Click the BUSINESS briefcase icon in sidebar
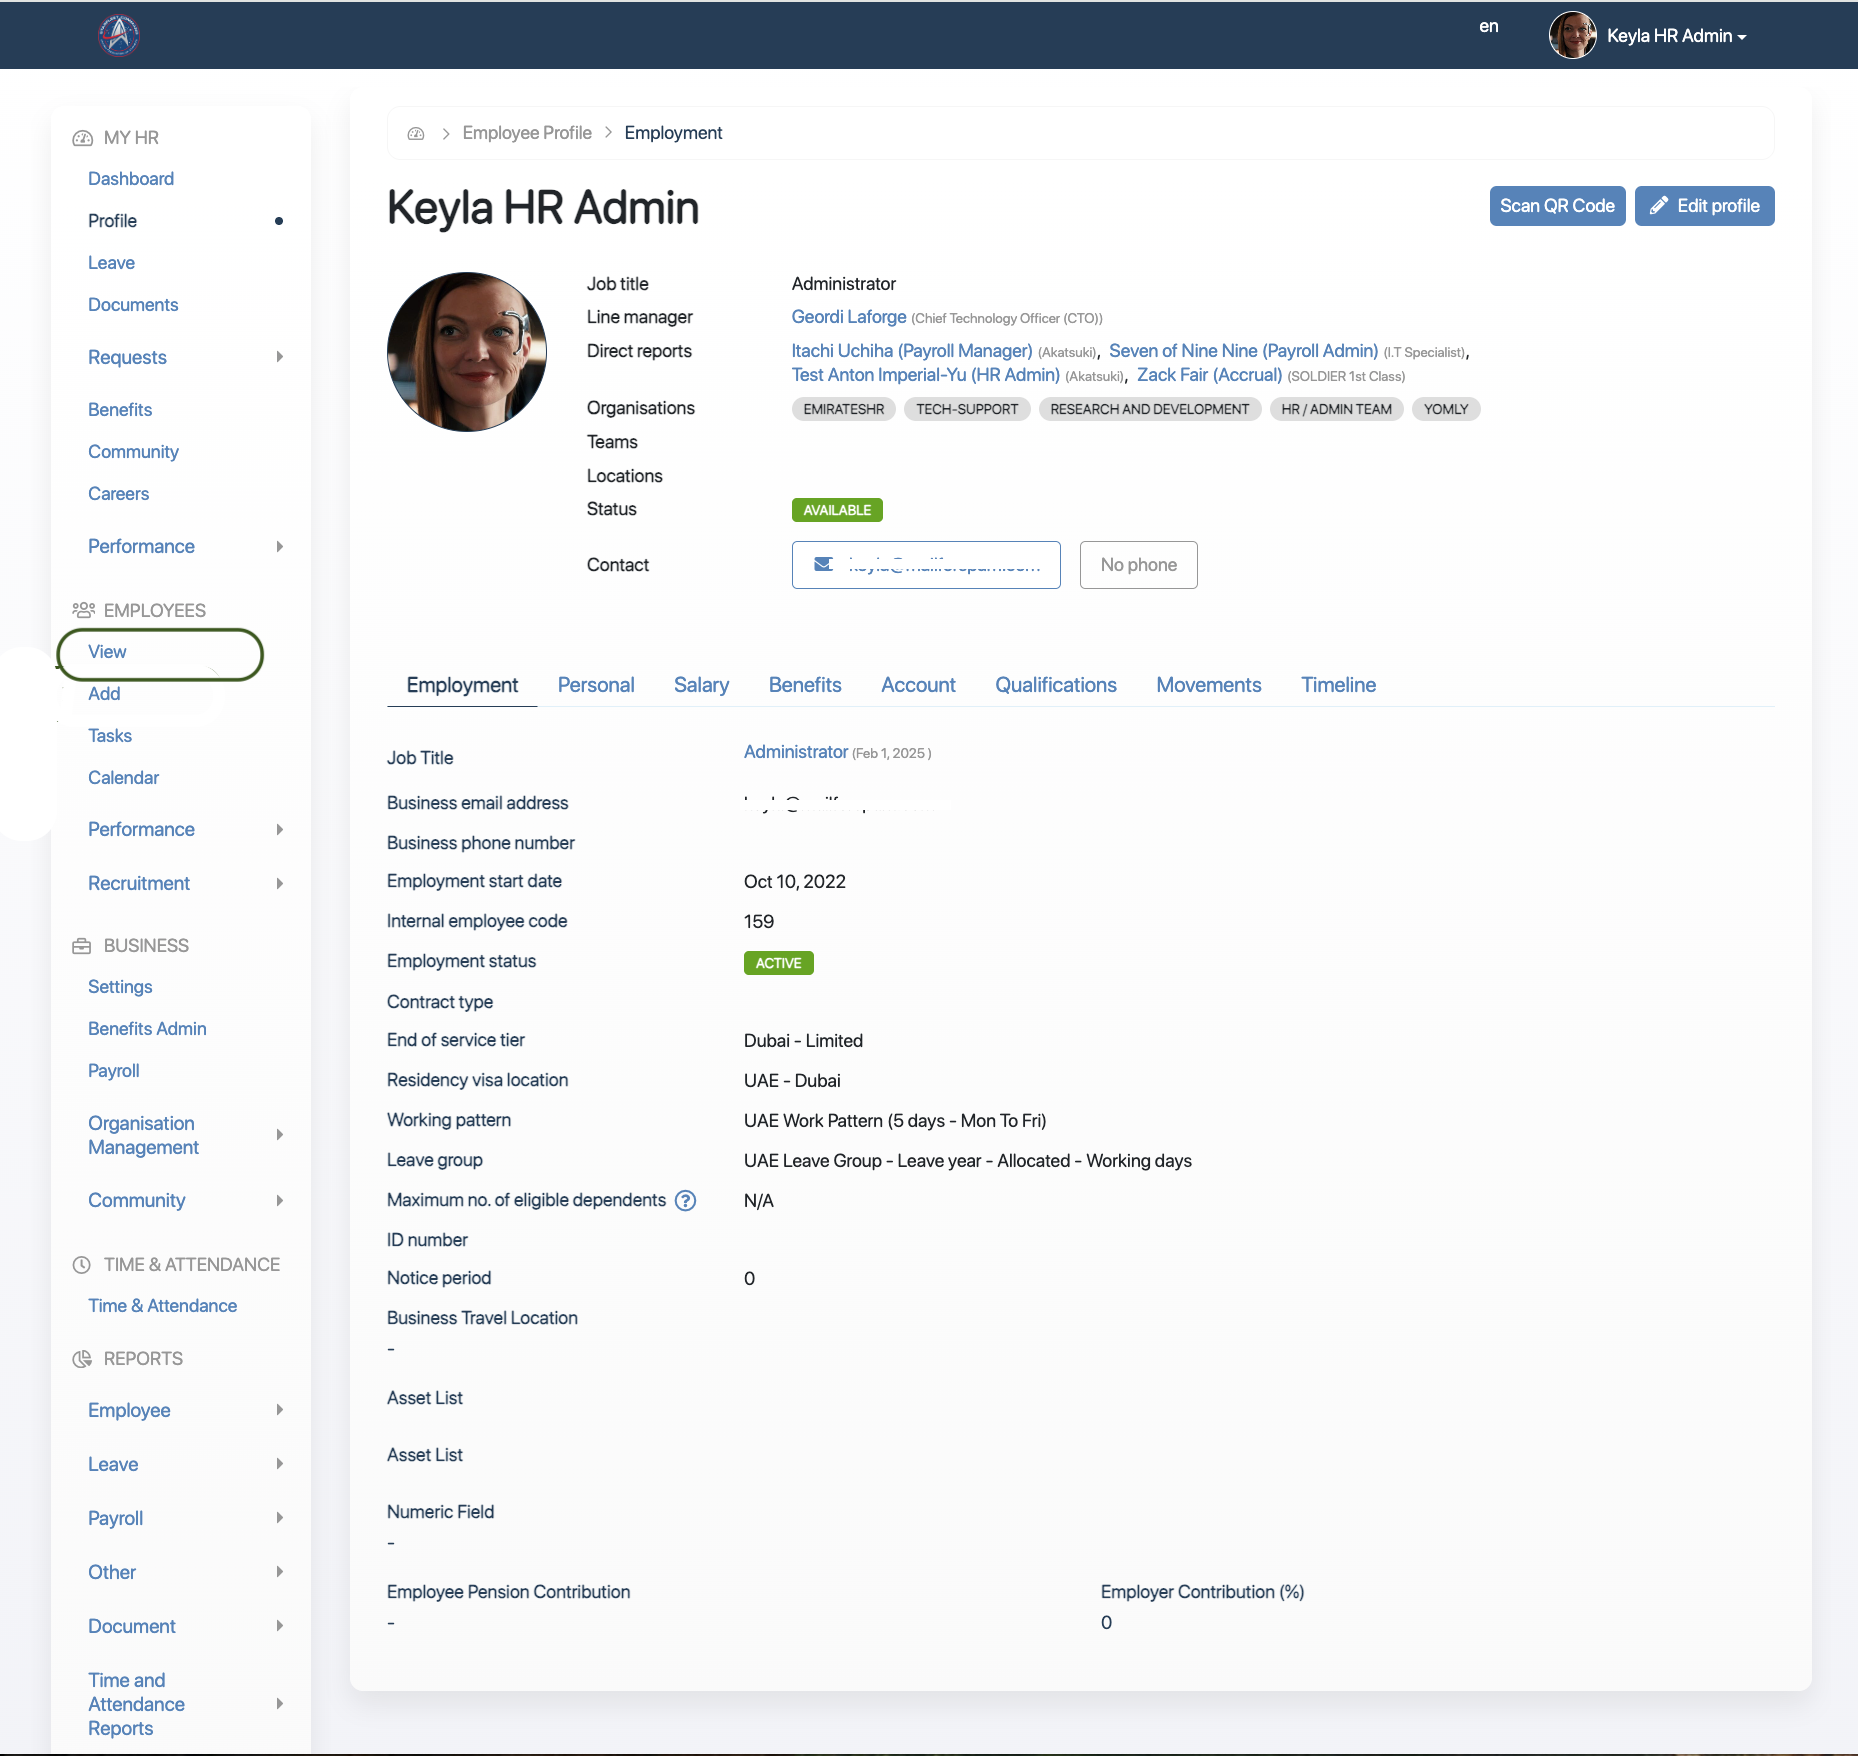The width and height of the screenshot is (1858, 1756). click(82, 946)
